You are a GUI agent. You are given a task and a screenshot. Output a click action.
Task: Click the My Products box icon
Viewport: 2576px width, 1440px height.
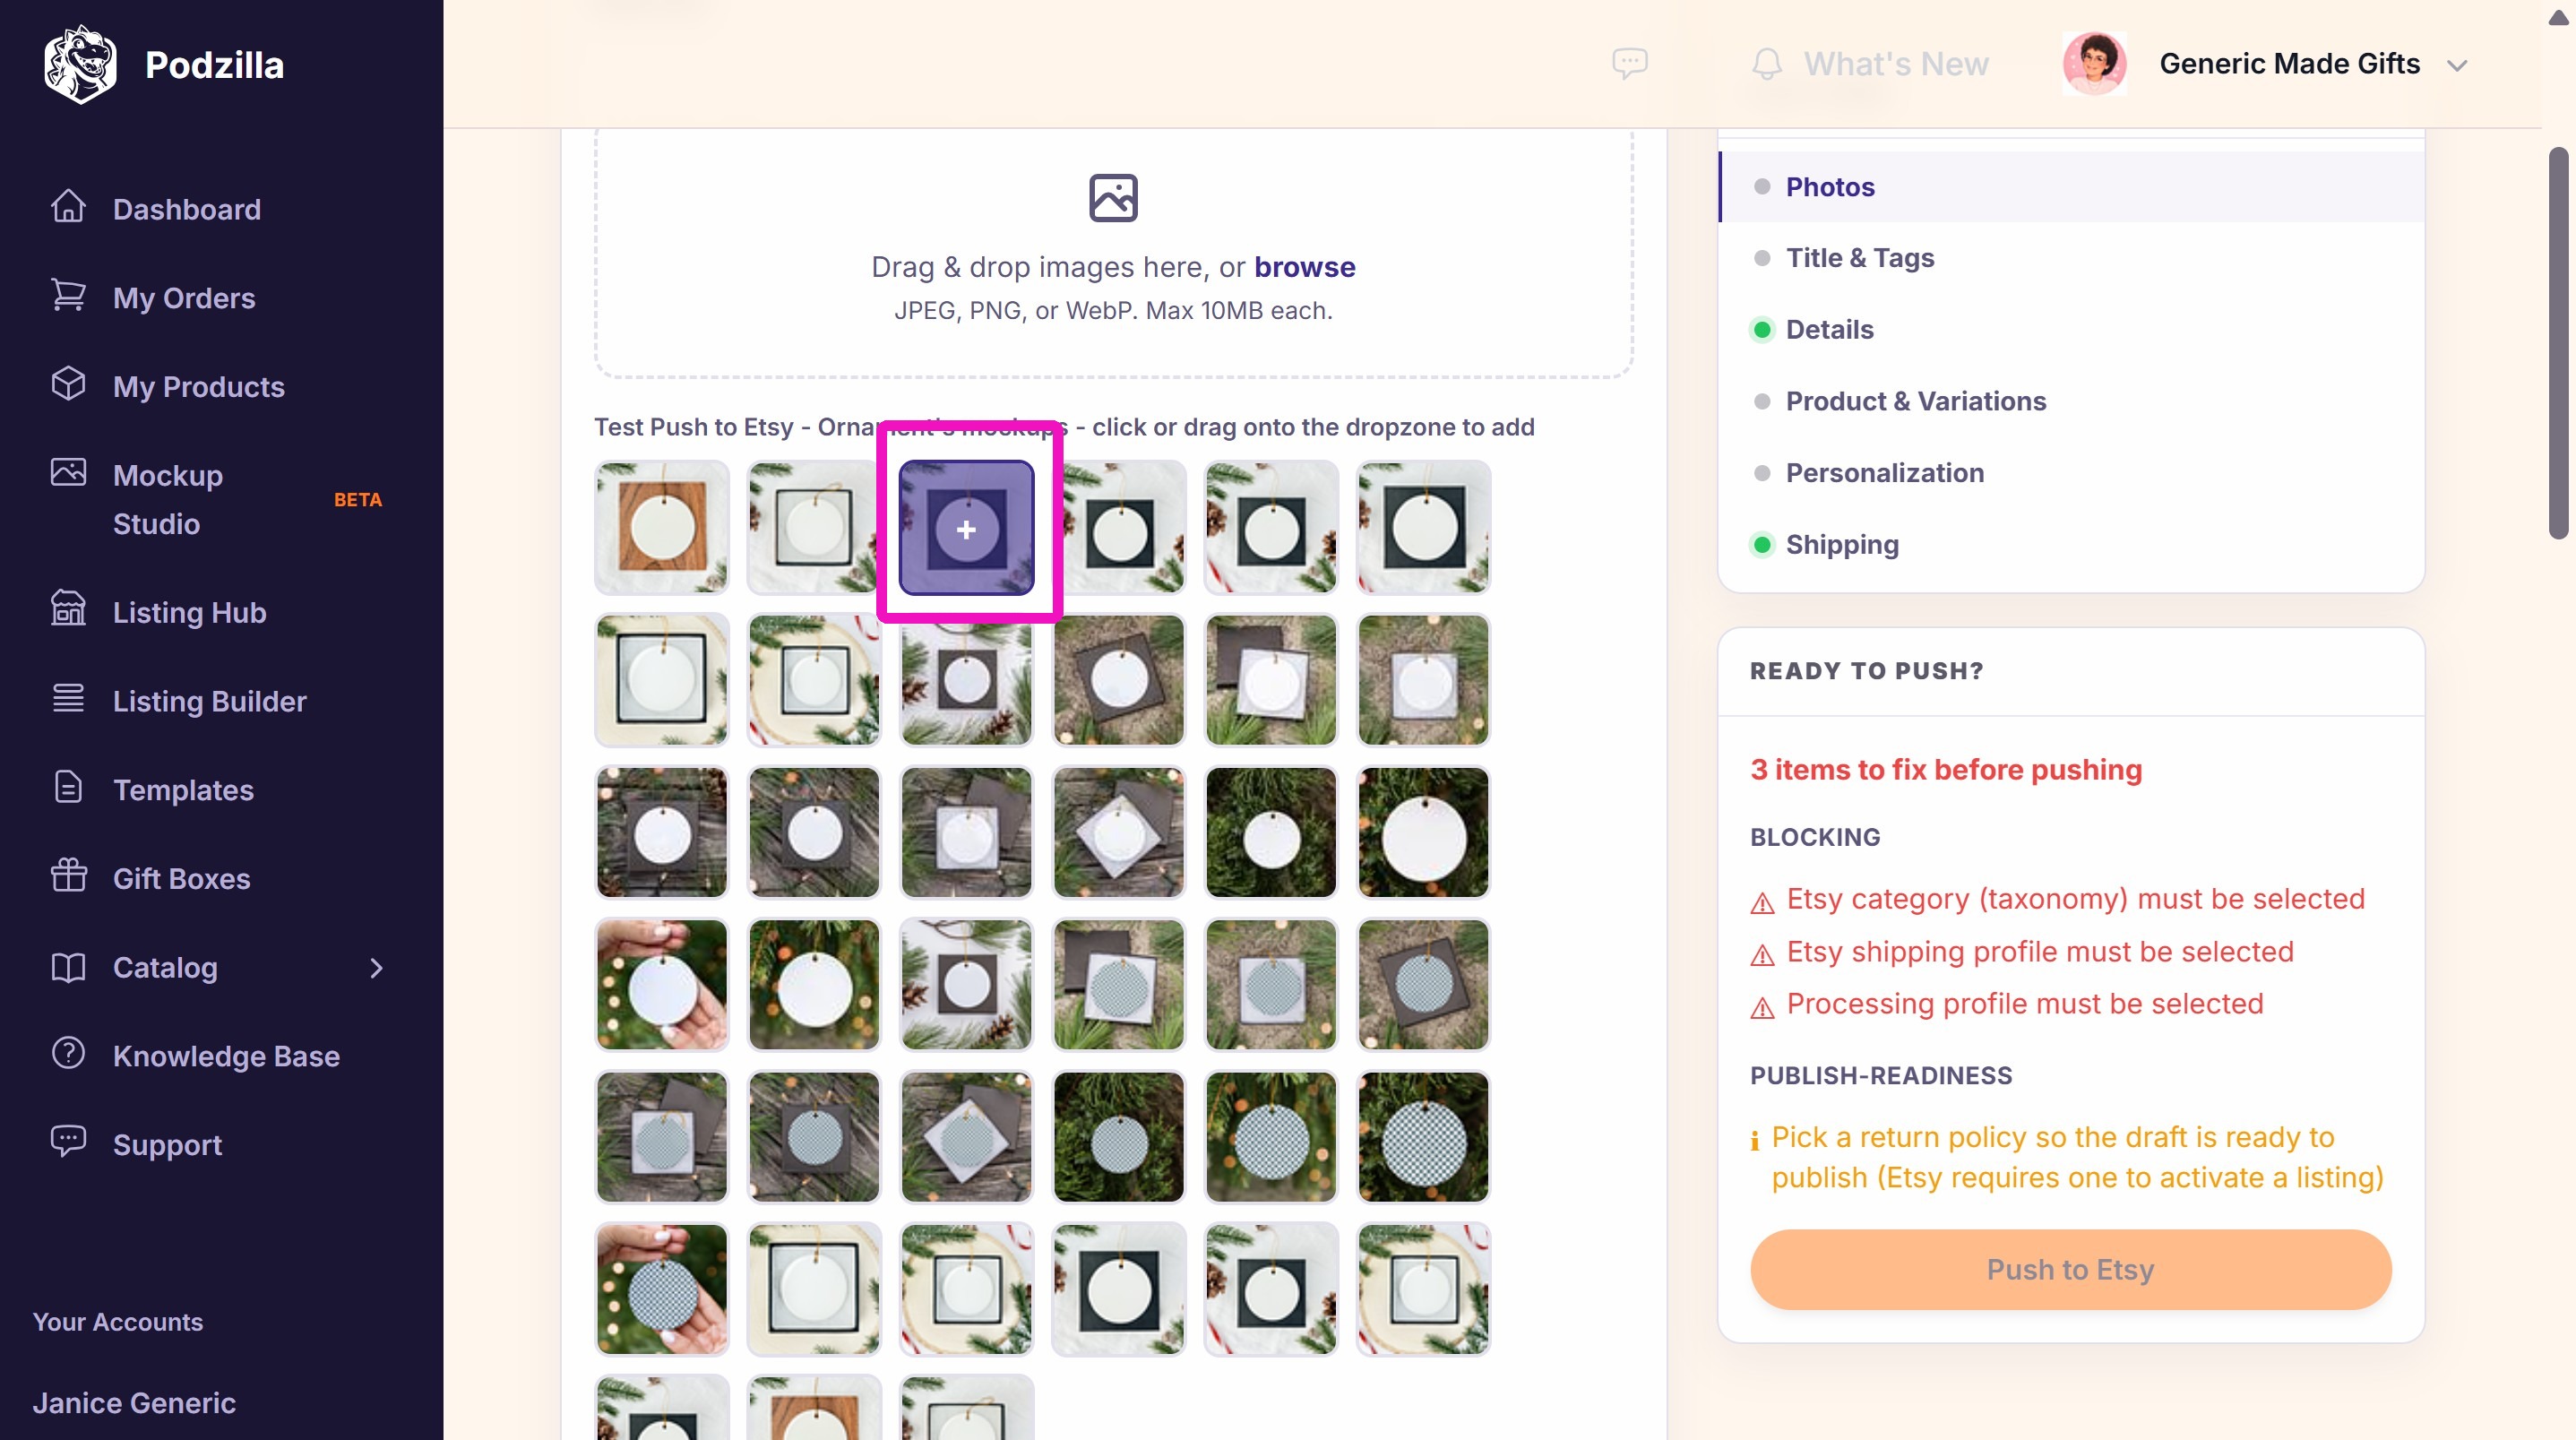pyautogui.click(x=68, y=384)
